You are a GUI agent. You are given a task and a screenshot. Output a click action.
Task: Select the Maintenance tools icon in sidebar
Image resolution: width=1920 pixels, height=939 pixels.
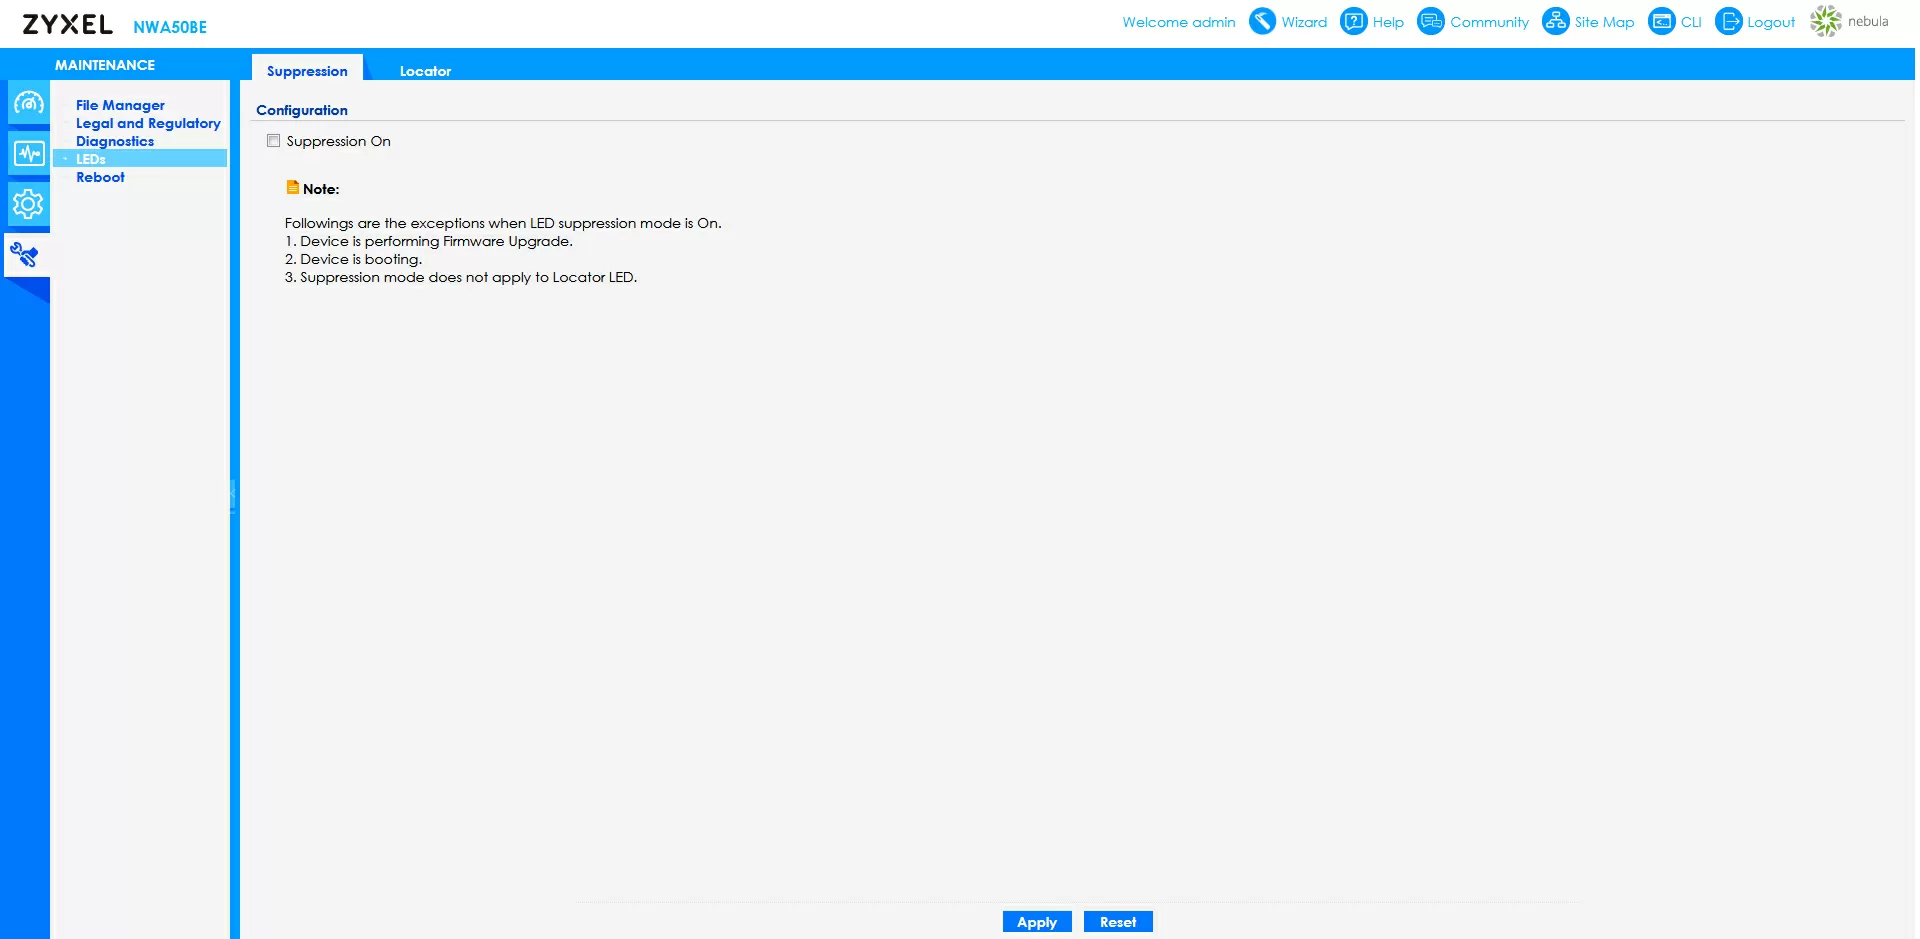(26, 255)
